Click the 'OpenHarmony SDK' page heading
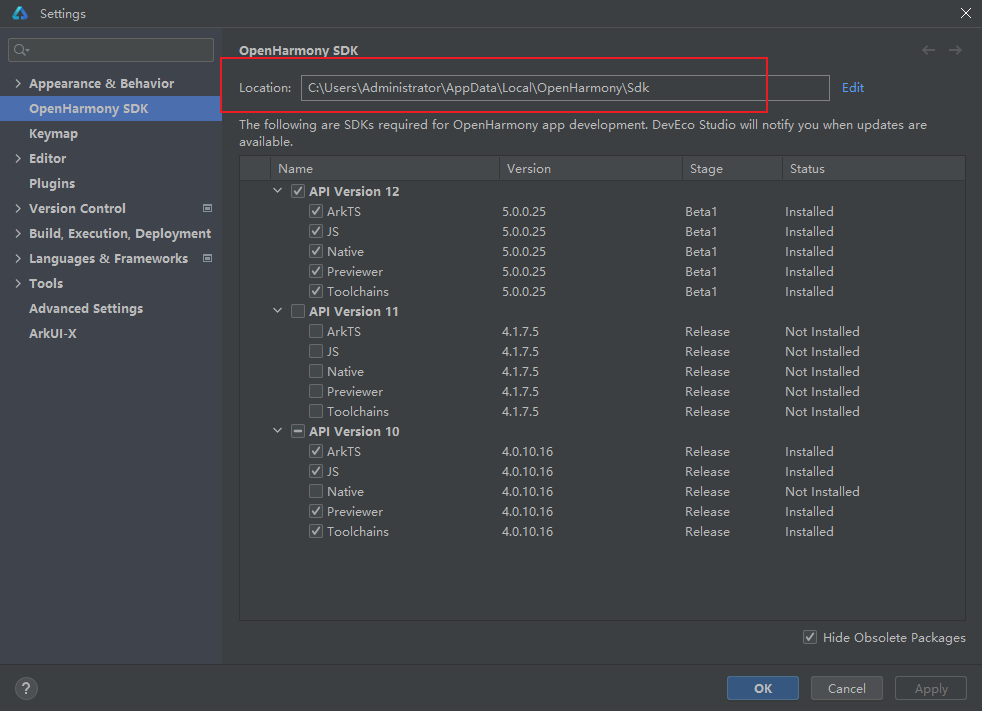The width and height of the screenshot is (982, 711). point(299,51)
